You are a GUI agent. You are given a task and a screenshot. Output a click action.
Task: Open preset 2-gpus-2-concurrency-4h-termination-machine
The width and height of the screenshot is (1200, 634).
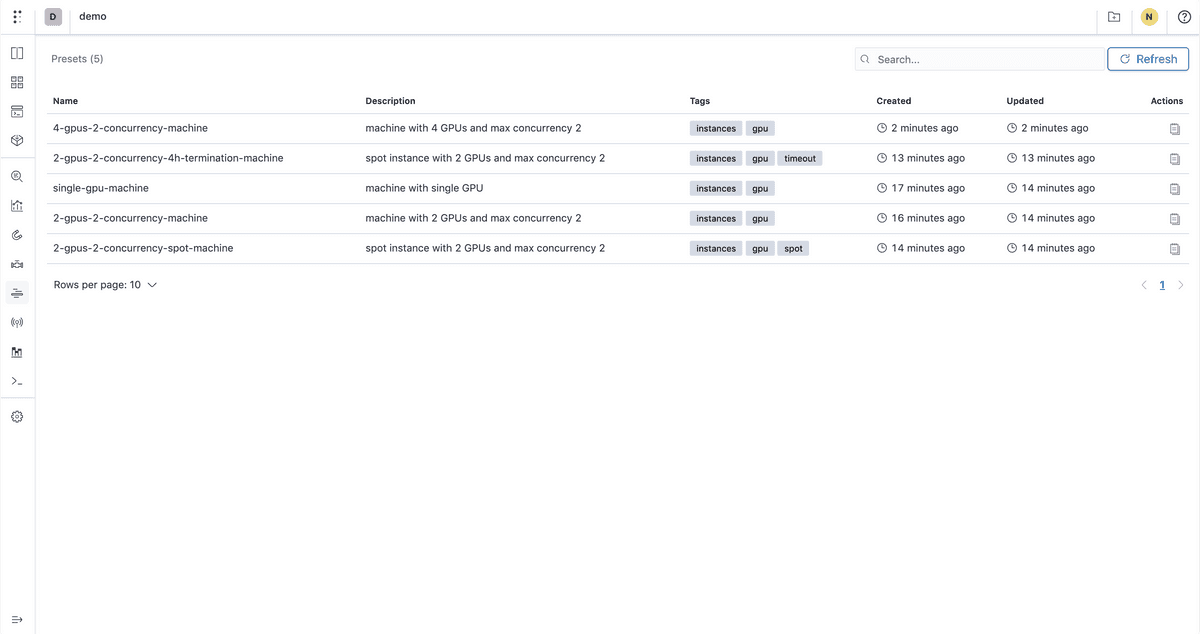click(168, 158)
